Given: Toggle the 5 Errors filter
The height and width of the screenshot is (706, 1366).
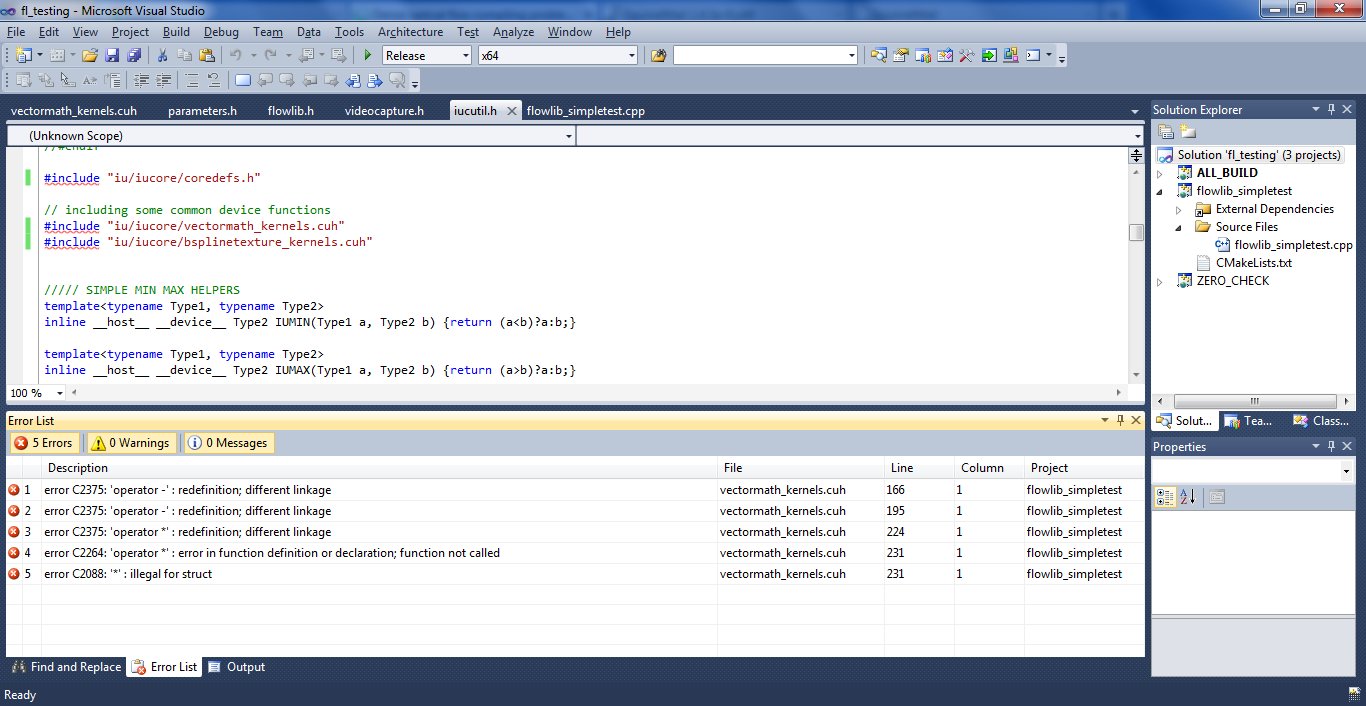Looking at the screenshot, I should coord(43,443).
